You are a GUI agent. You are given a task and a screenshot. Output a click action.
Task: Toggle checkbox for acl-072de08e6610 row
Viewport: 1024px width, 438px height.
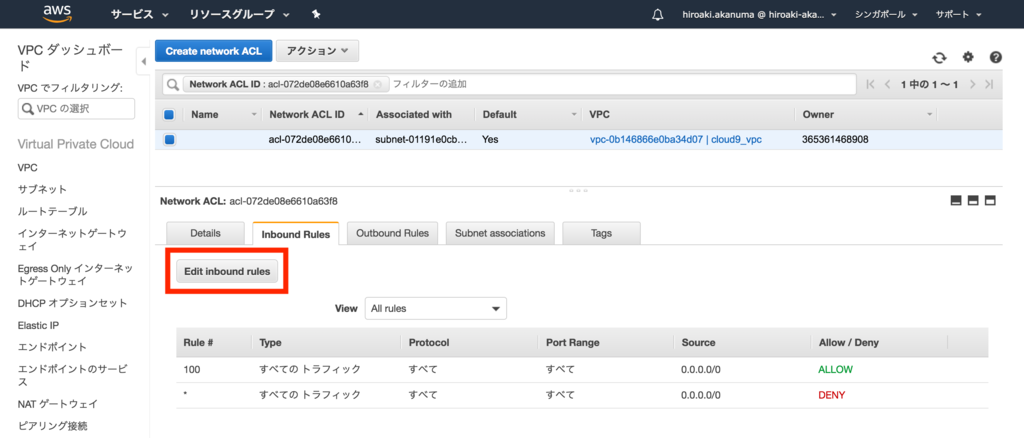pyautogui.click(x=169, y=139)
